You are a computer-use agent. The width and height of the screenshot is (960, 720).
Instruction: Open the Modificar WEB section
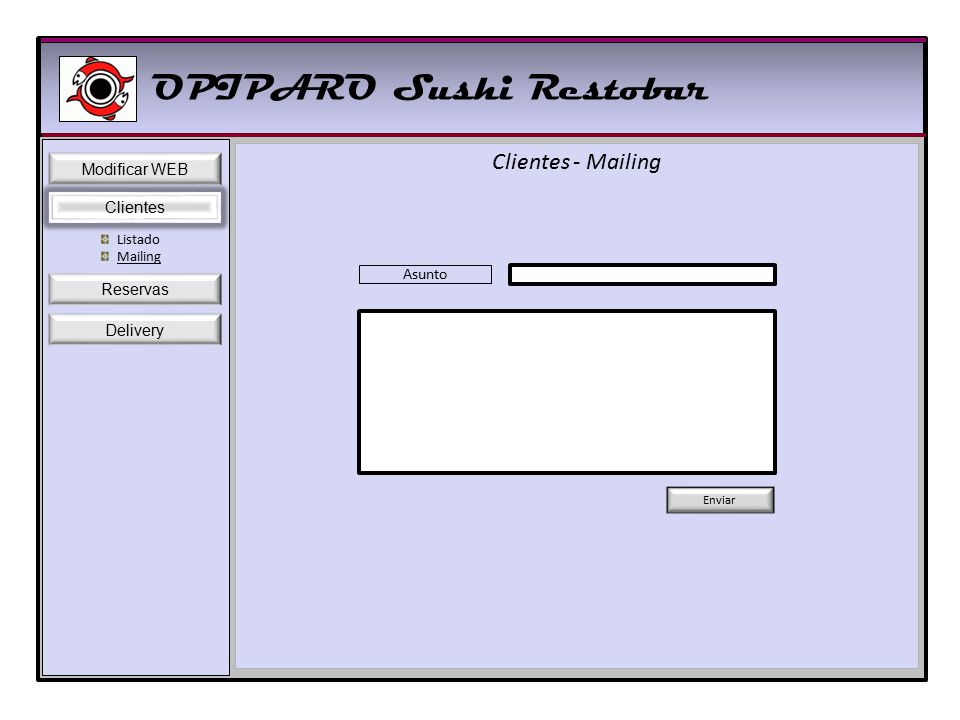(x=135, y=168)
